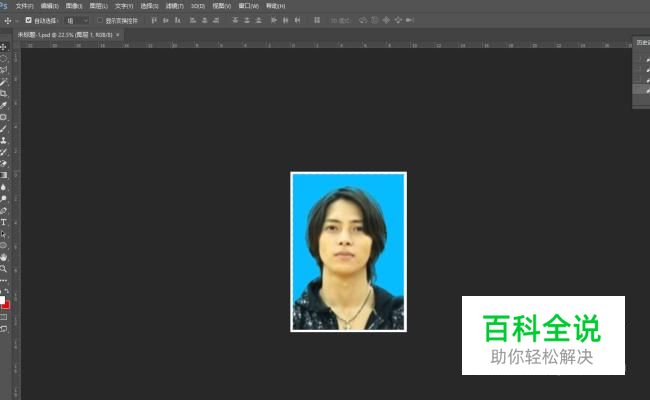
Task: Click Distribute Bottom Edges in options bar
Action: pos(258,20)
